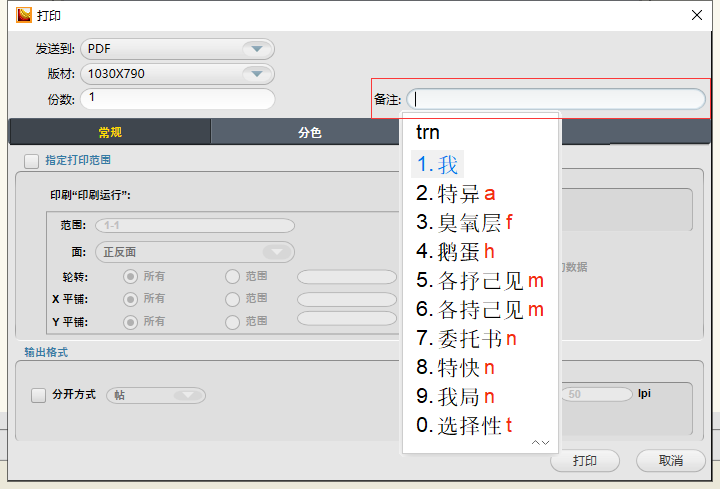
Task: Open the 面 正反面 dropdown
Action: pyautogui.click(x=273, y=252)
